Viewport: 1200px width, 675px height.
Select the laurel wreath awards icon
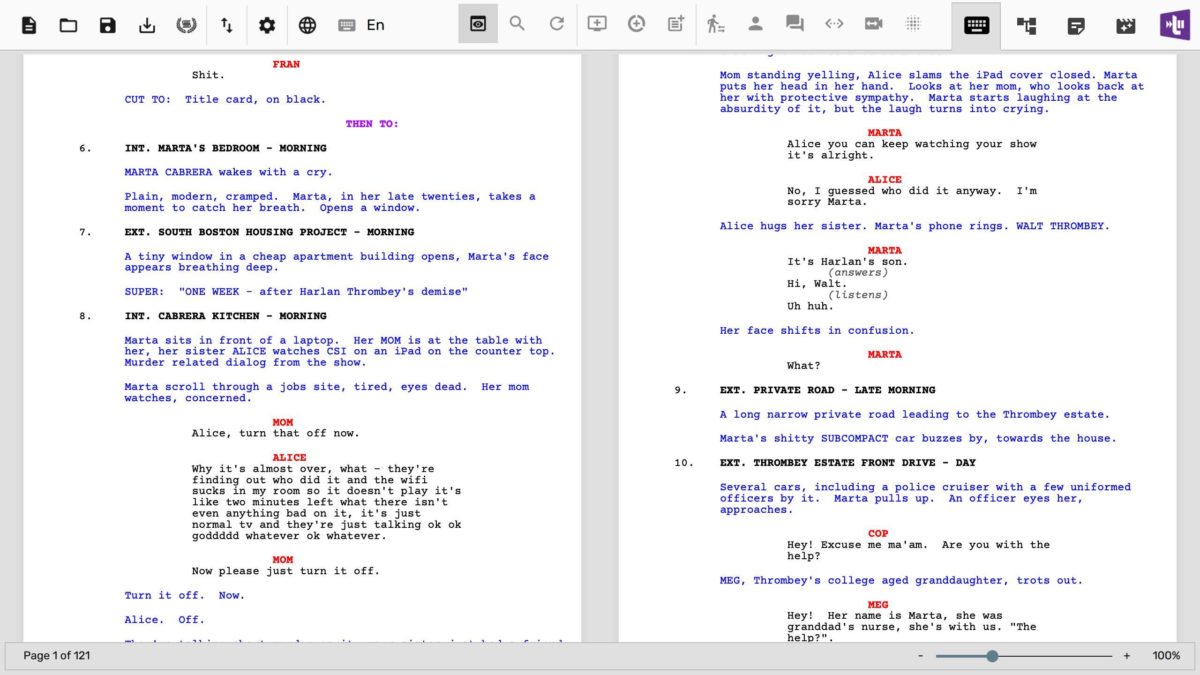coord(187,24)
